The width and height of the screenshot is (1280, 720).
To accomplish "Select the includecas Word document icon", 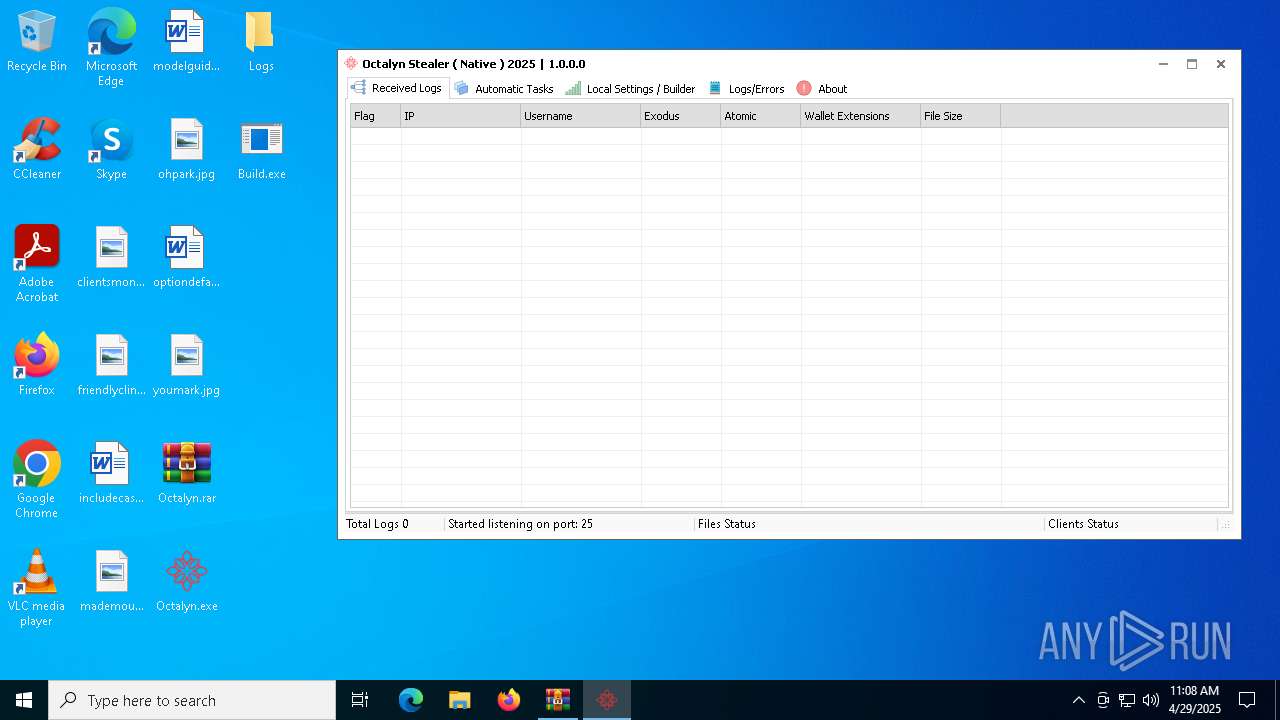I will (x=111, y=474).
